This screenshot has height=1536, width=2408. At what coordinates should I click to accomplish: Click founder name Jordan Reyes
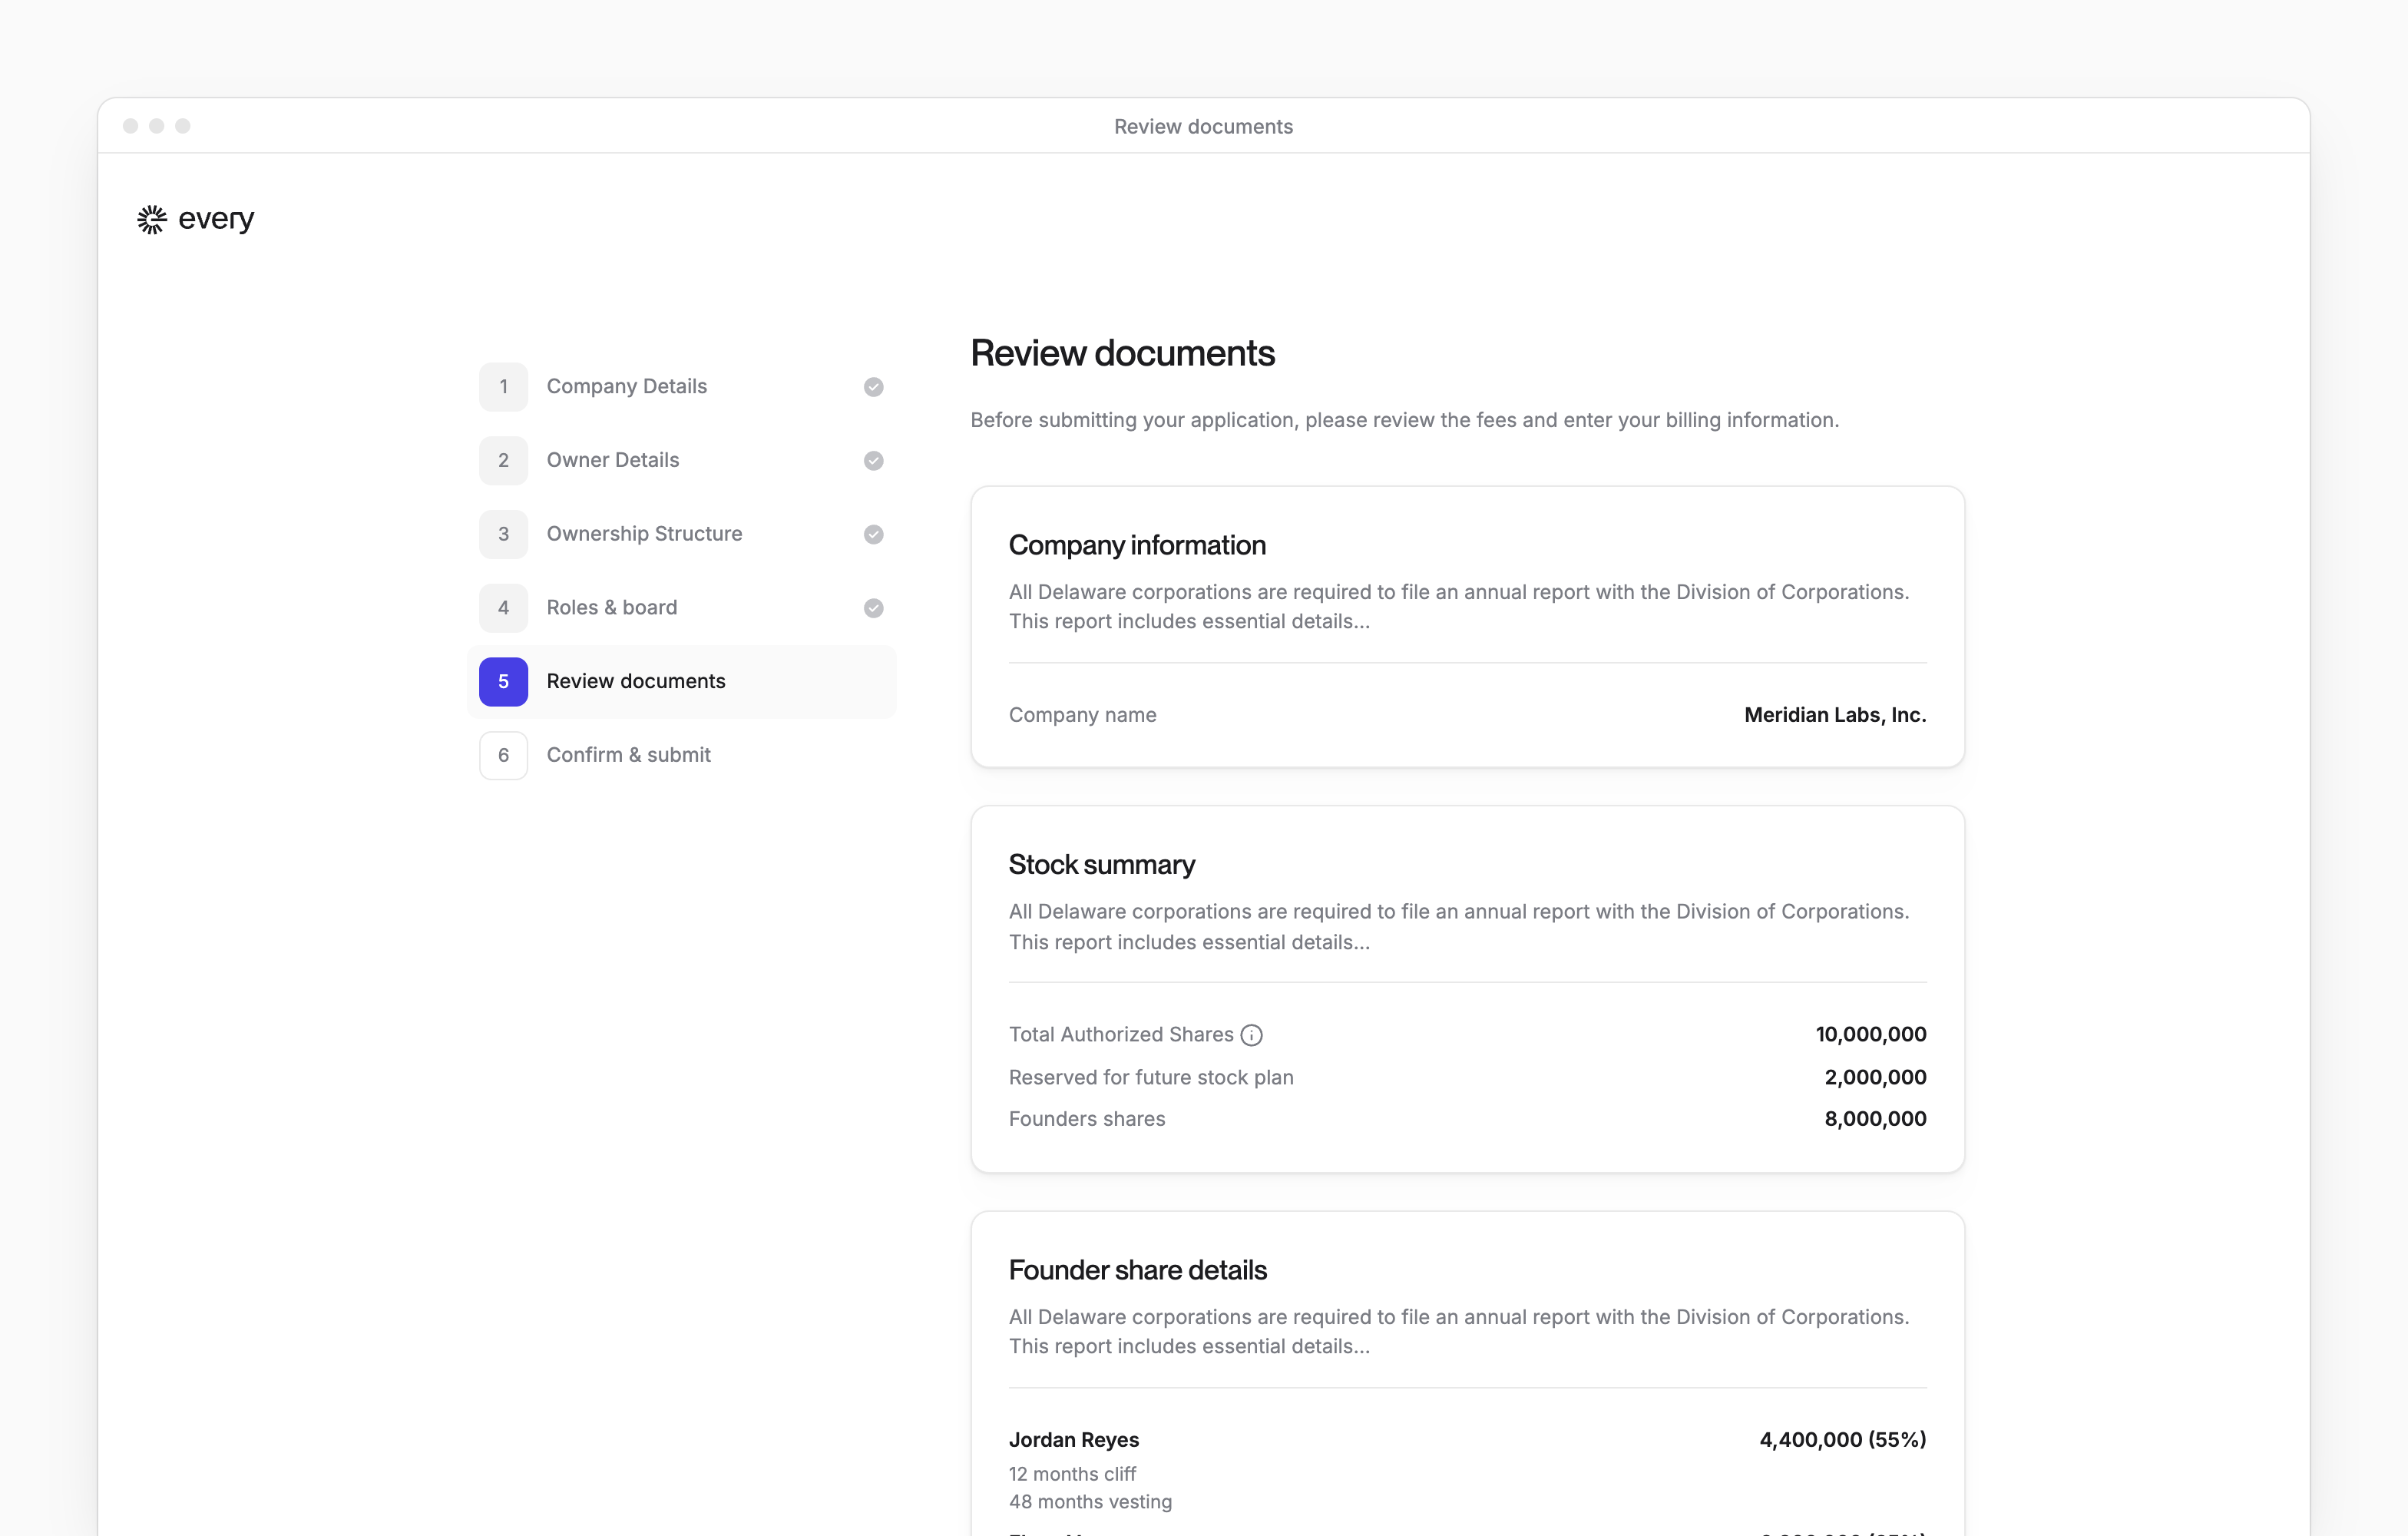click(1074, 1440)
